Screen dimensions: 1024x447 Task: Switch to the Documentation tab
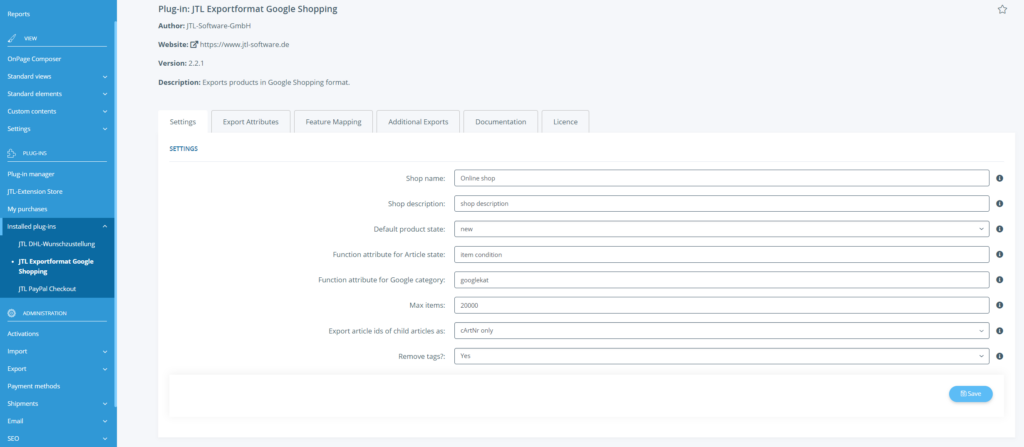(x=500, y=122)
